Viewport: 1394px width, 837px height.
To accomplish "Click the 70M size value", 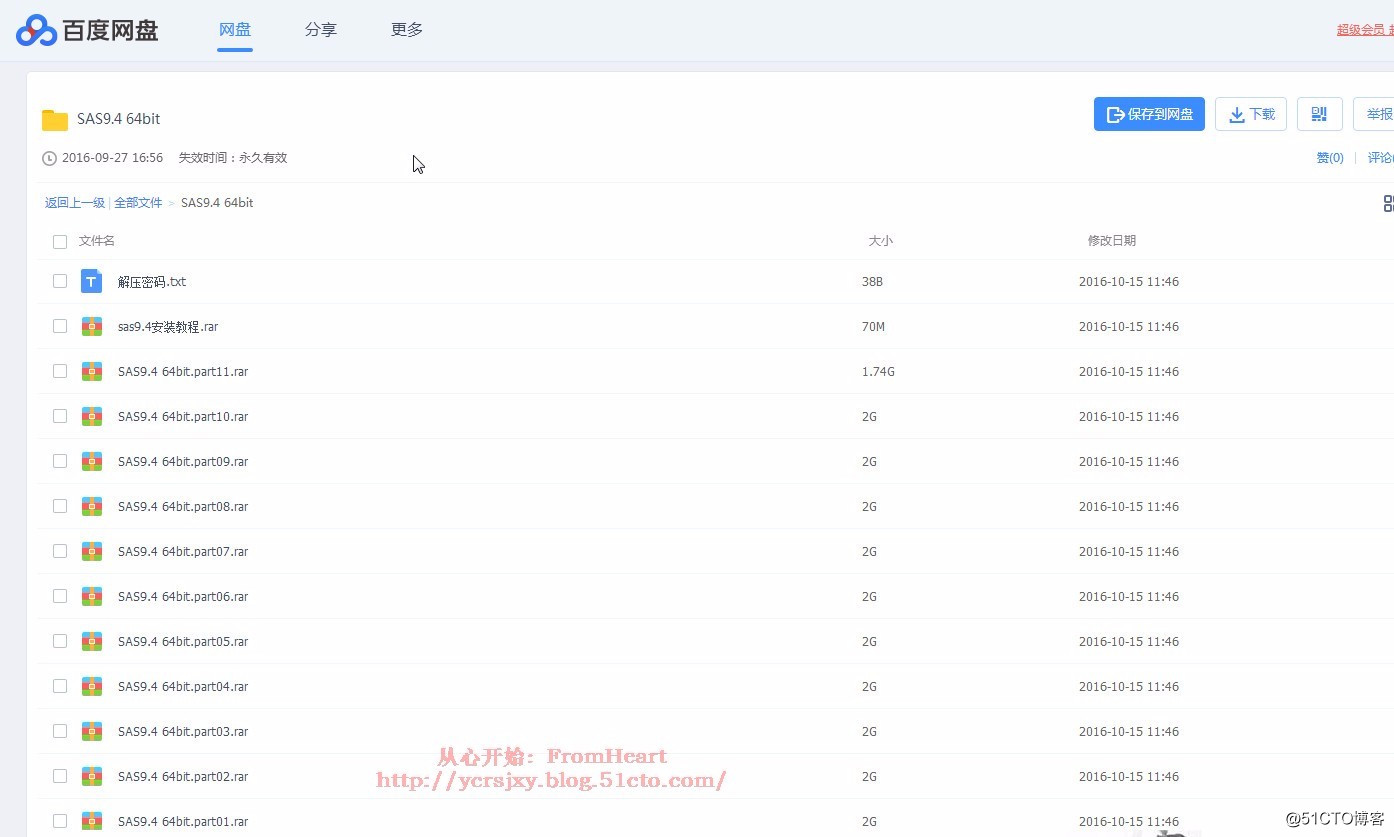I will point(873,327).
